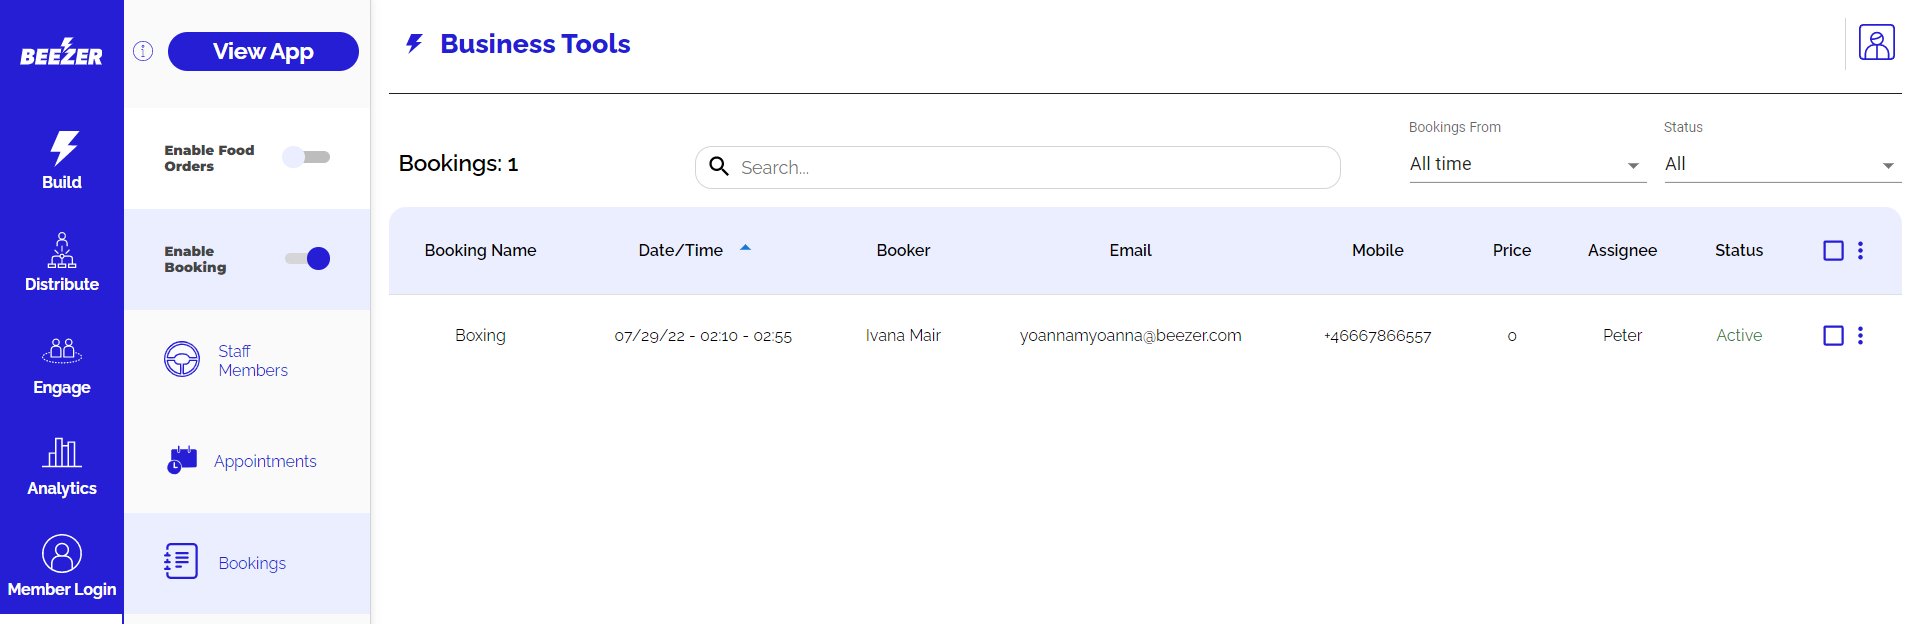Click the View App button

(263, 52)
